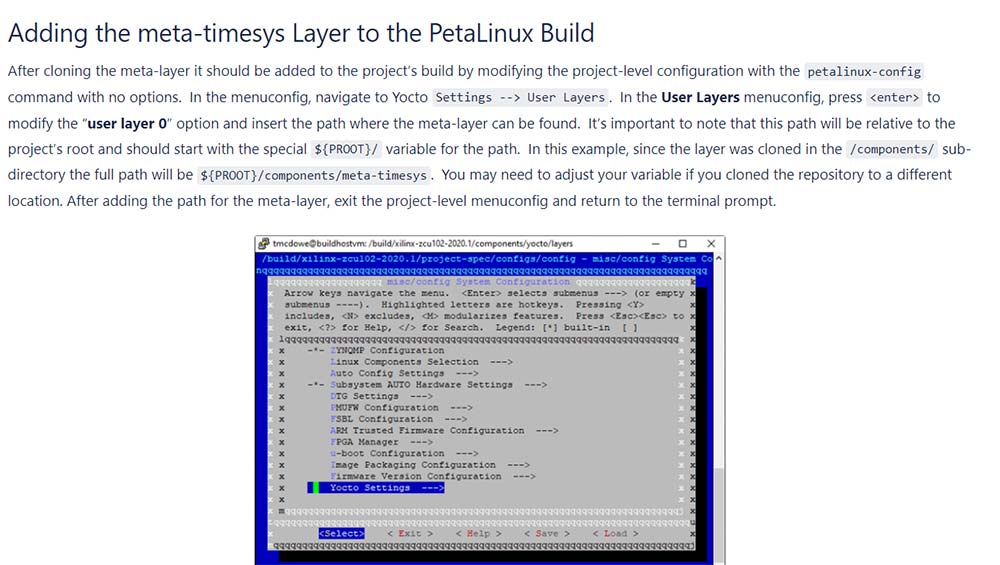This screenshot has width=1000, height=565.
Task: Open Image Packaging Configuration submenu
Action: click(429, 465)
